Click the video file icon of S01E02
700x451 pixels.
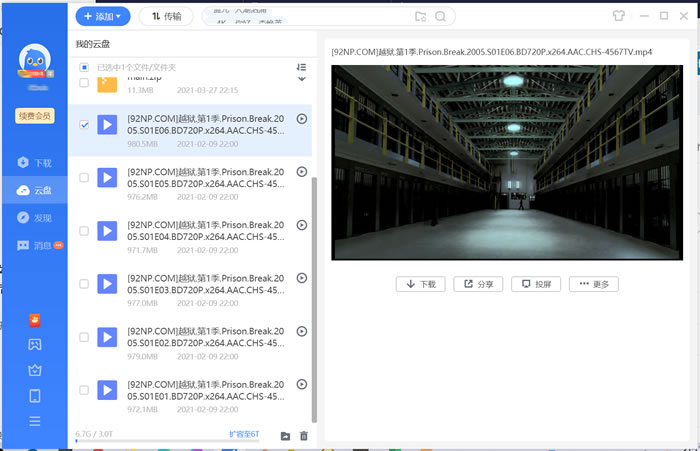(107, 337)
